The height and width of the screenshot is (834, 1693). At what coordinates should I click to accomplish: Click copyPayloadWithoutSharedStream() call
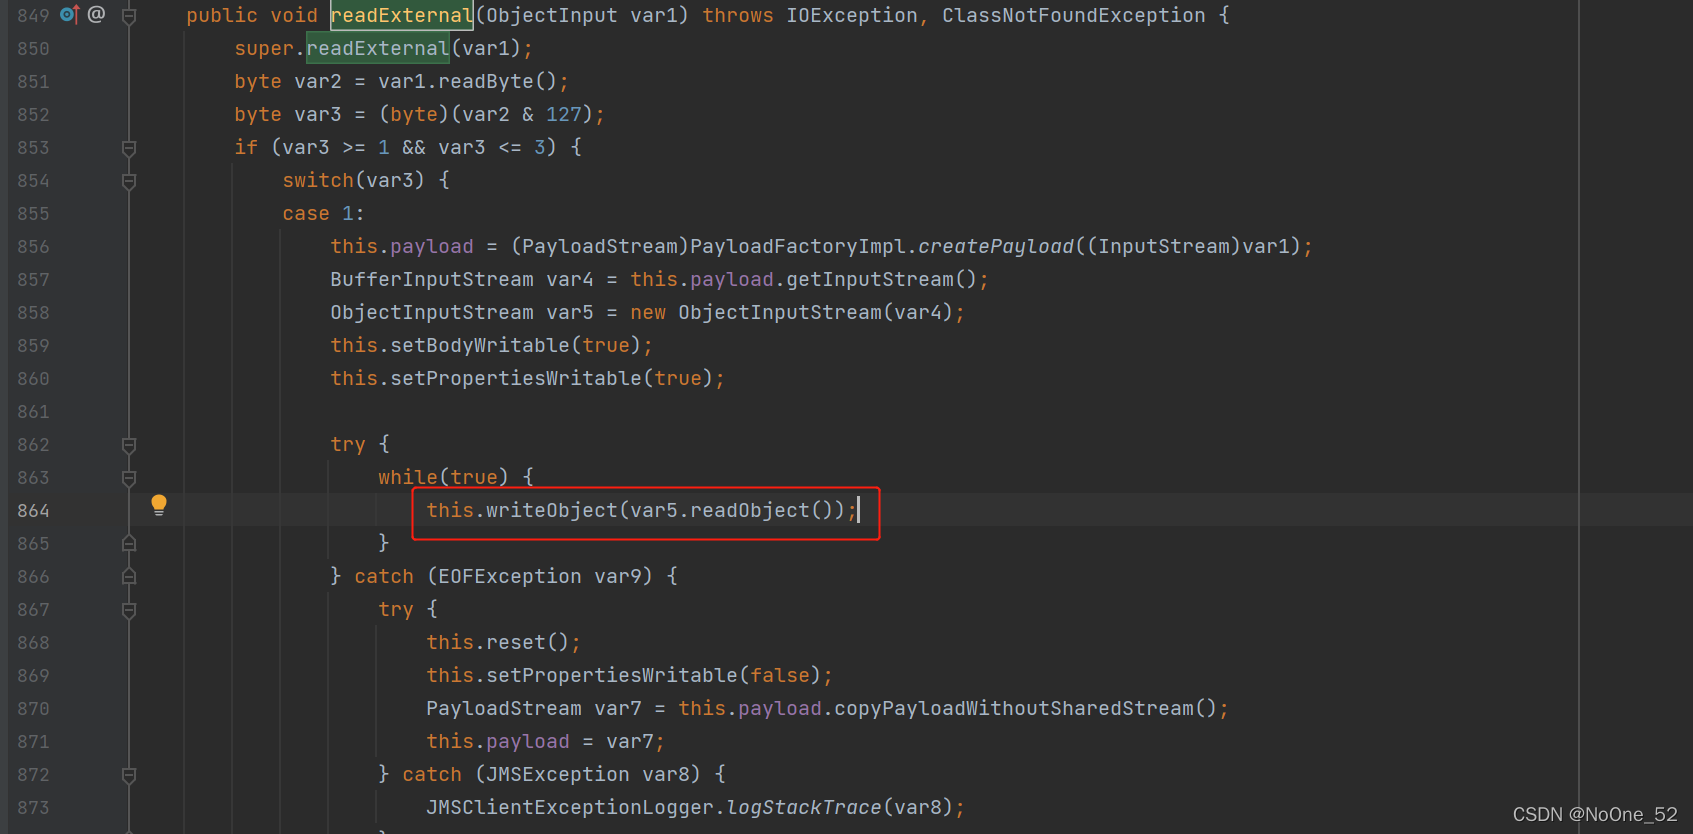pos(1025,708)
